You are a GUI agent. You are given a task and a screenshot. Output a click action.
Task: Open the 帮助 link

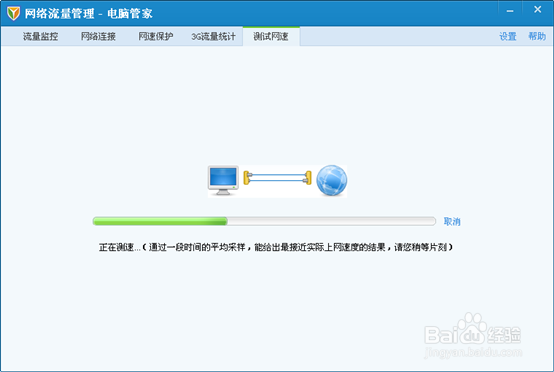tap(537, 36)
